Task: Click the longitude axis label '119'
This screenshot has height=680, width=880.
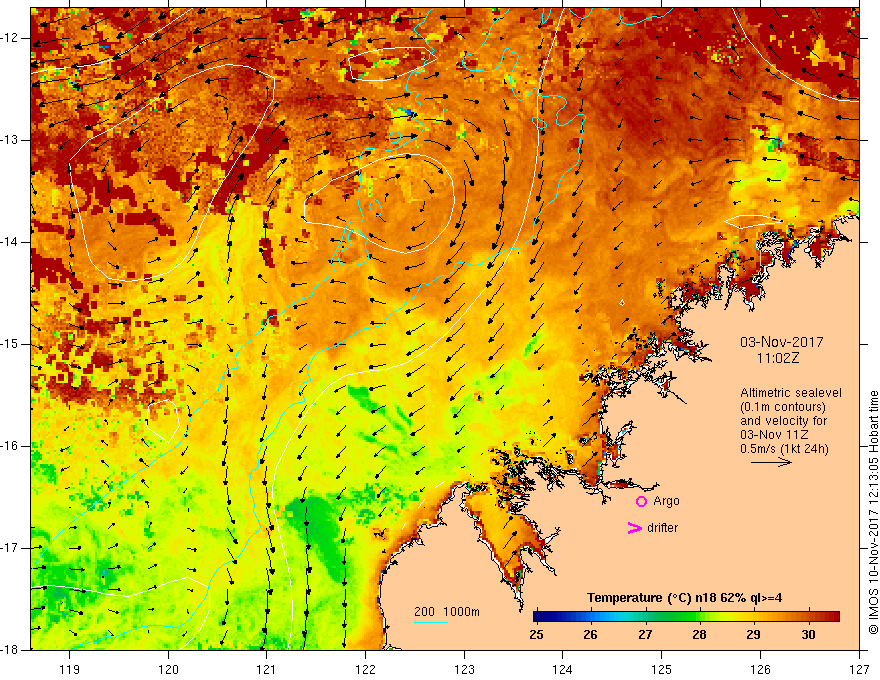Action: [69, 669]
